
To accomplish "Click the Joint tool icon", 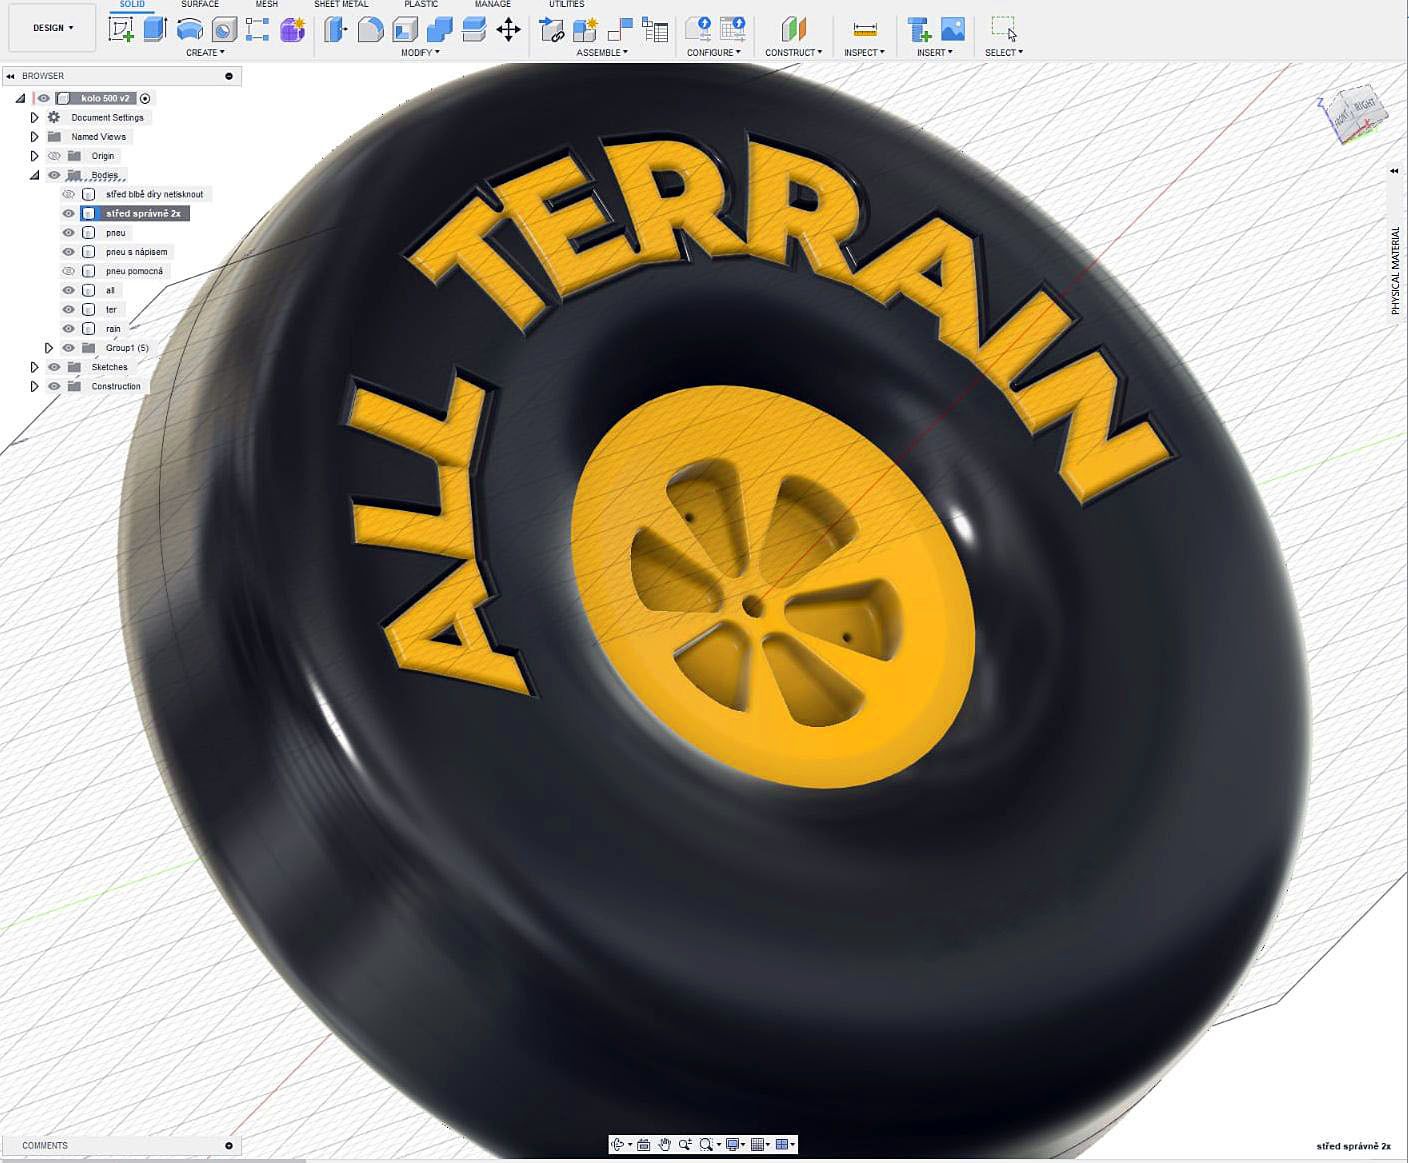I will (x=585, y=30).
